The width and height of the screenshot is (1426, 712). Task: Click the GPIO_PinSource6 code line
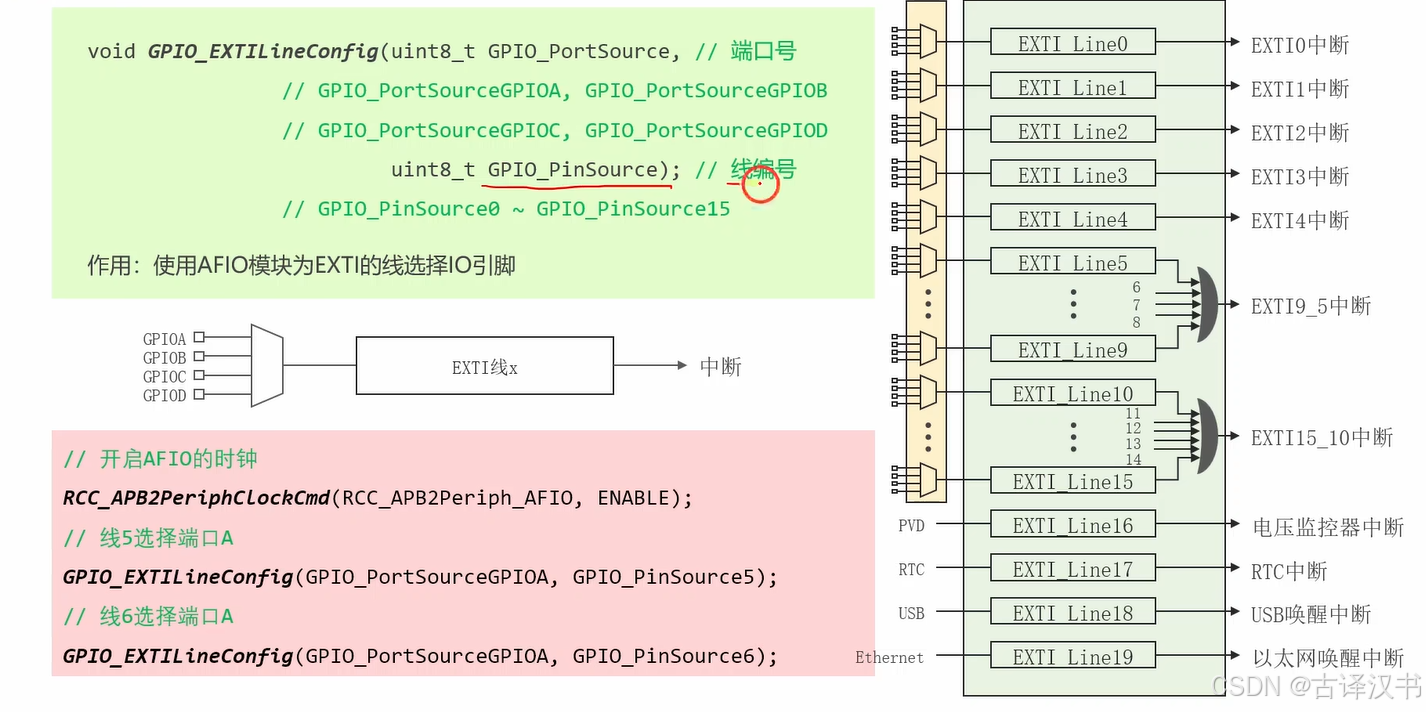pos(420,656)
